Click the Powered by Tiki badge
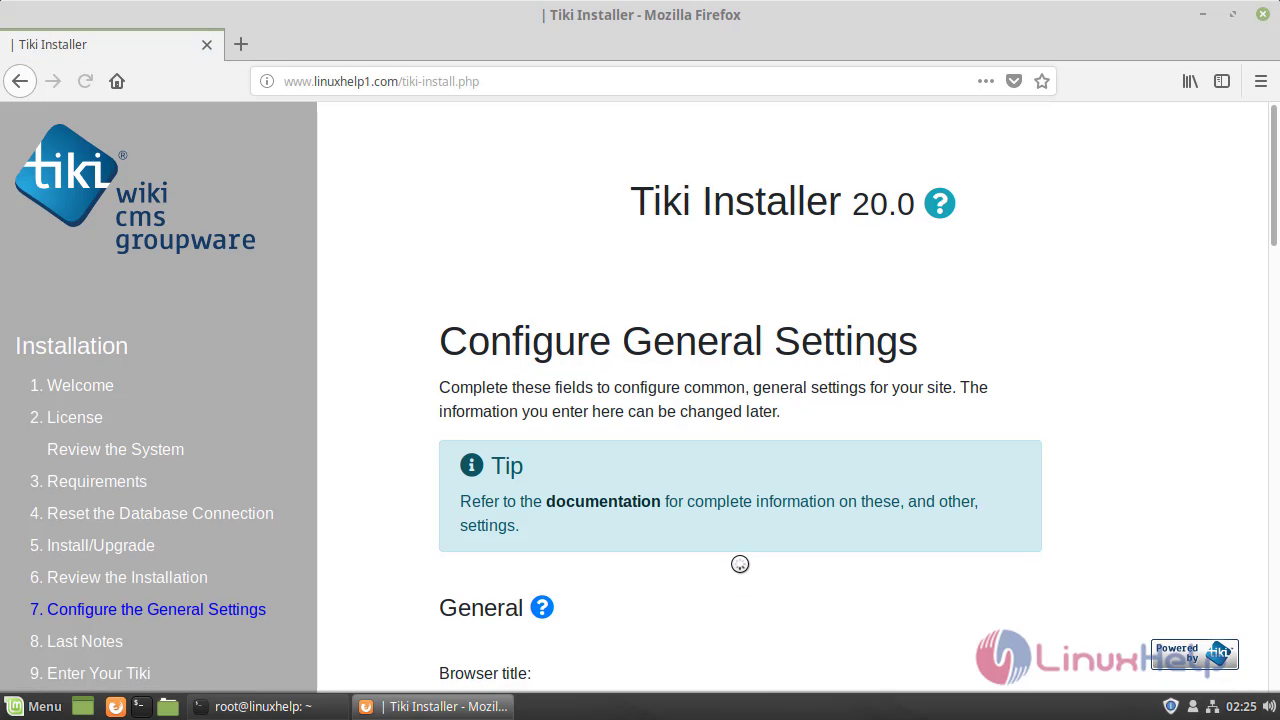 point(1195,654)
